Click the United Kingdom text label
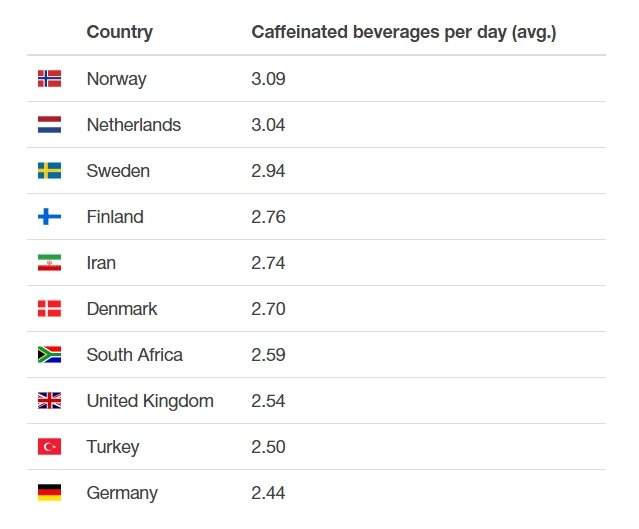639x529 pixels. coord(150,401)
